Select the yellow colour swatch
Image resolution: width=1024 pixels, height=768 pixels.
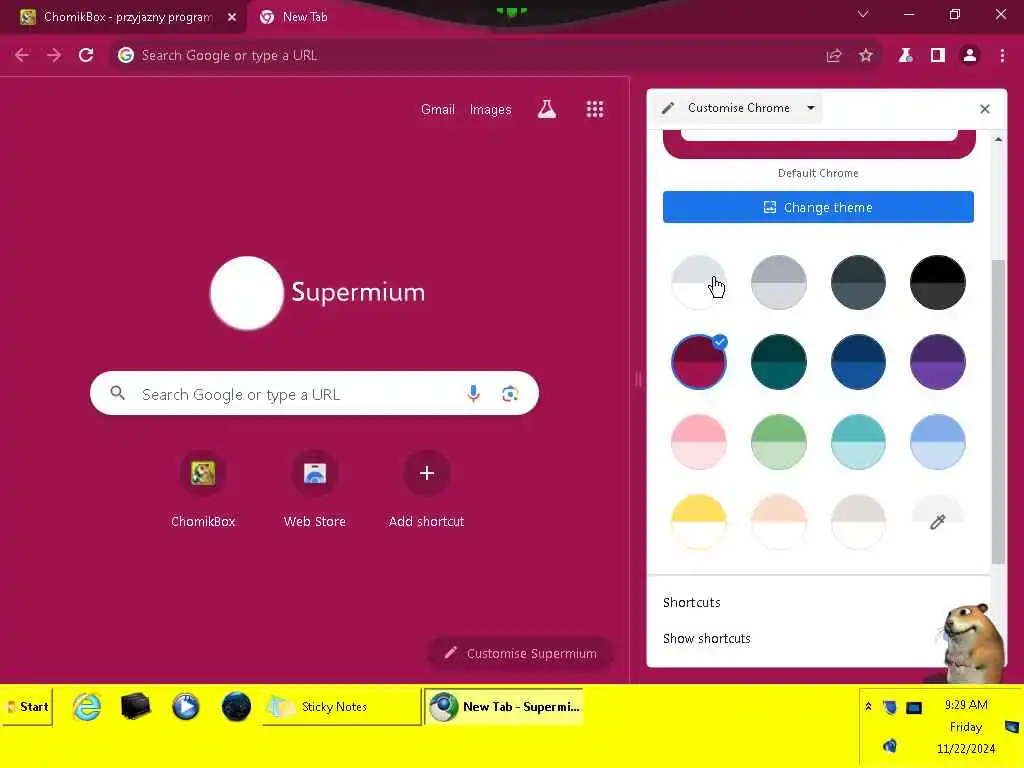(699, 522)
